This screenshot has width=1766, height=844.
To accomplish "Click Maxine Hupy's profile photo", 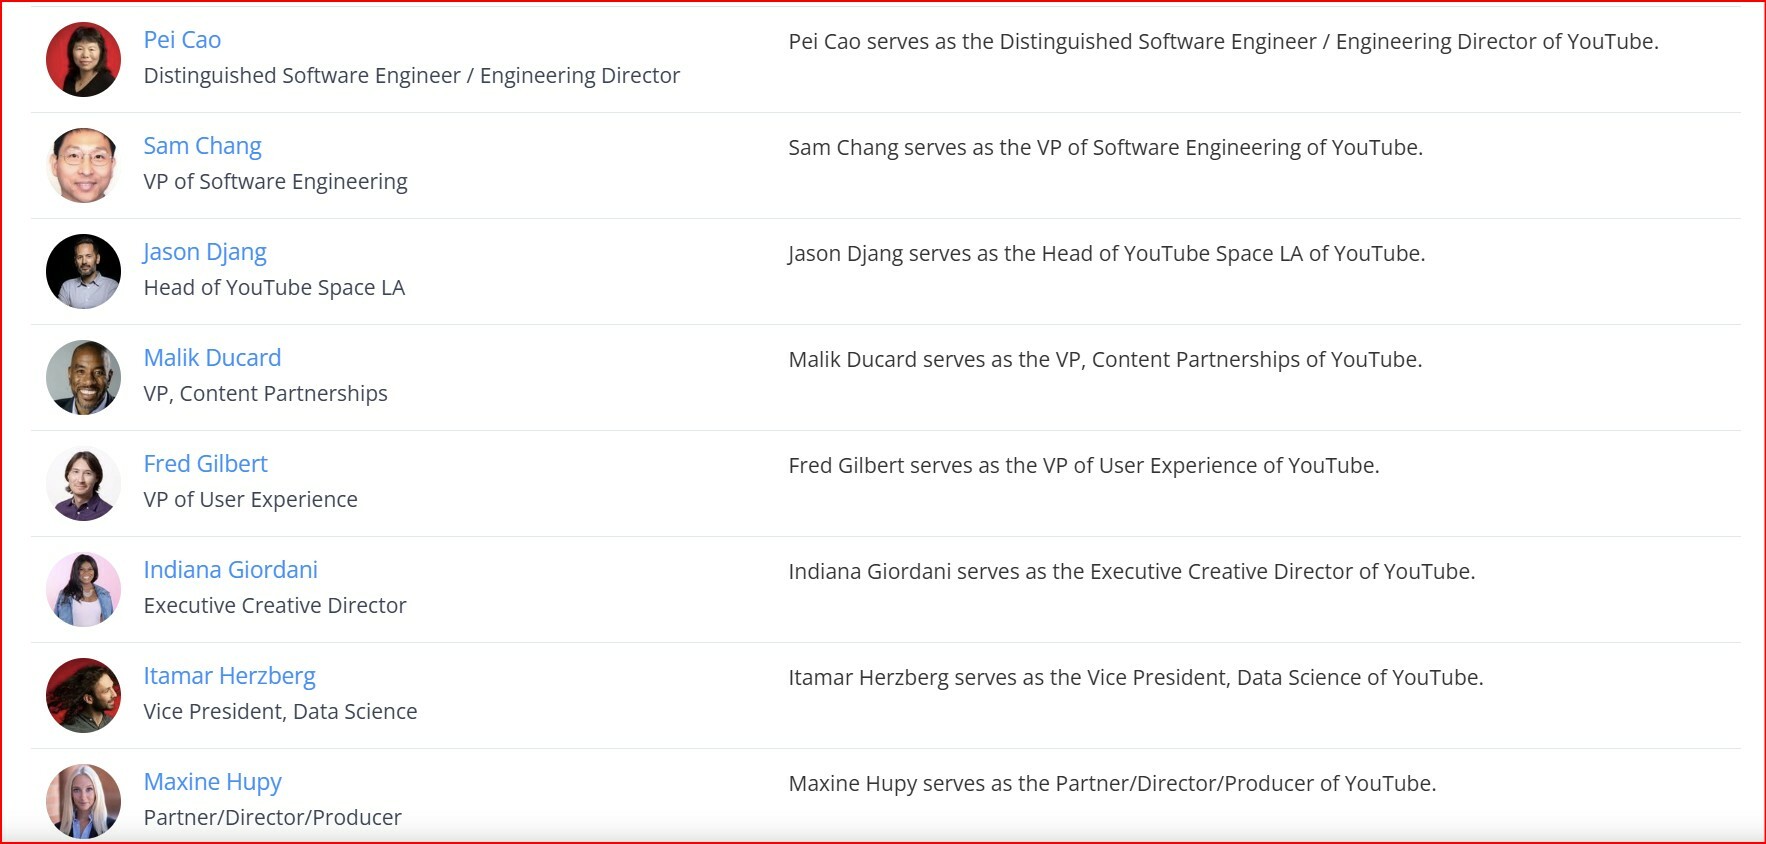I will pos(84,802).
